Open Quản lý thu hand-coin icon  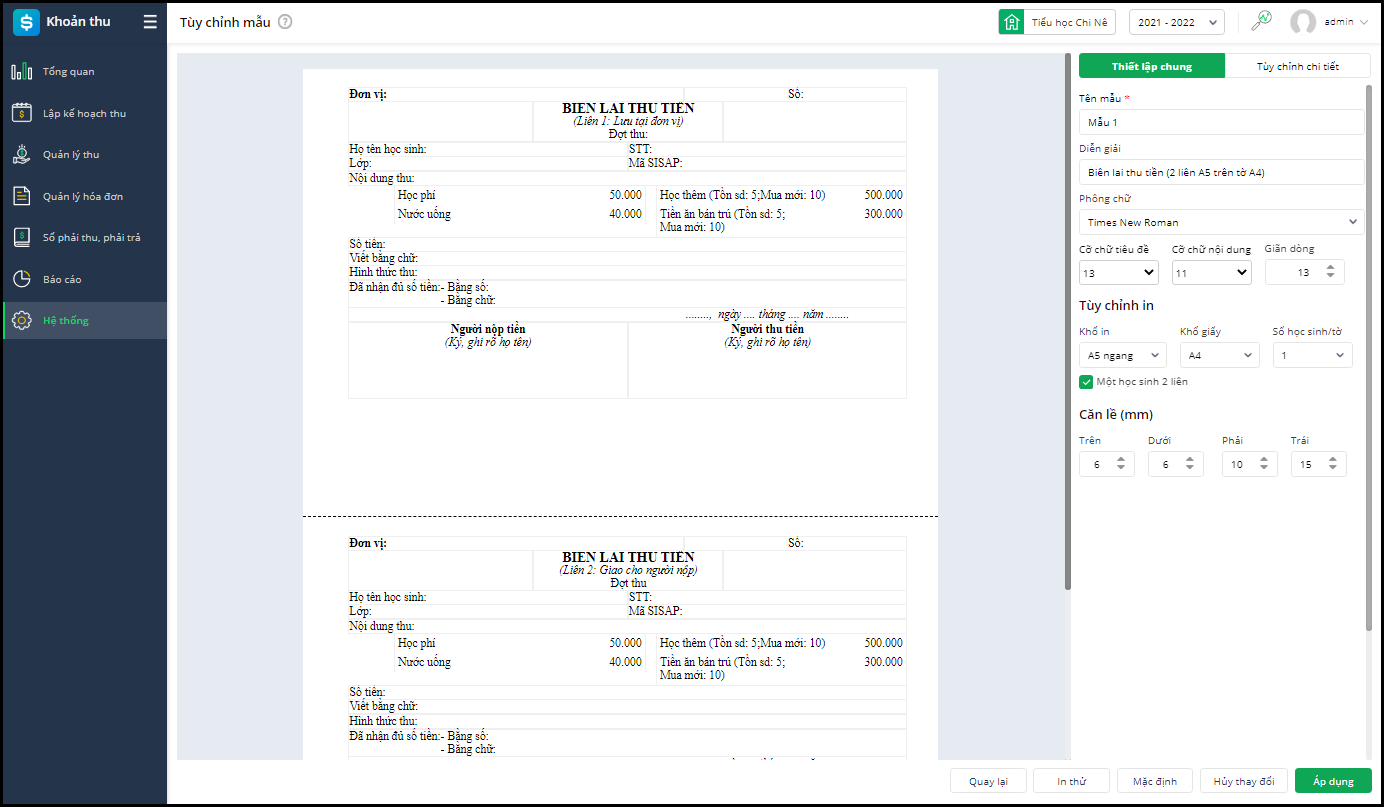pyautogui.click(x=22, y=155)
